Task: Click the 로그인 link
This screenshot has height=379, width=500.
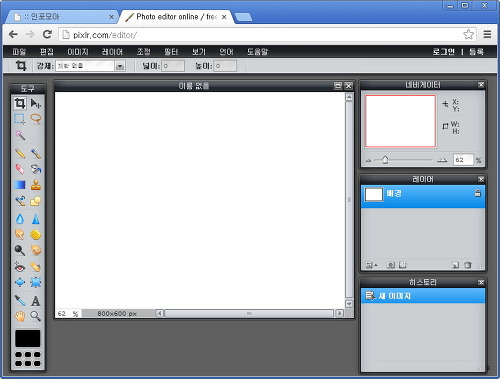Action: click(x=443, y=52)
